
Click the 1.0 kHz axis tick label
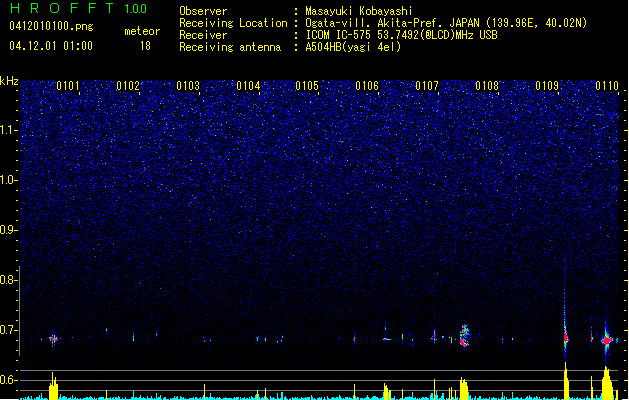coord(9,181)
